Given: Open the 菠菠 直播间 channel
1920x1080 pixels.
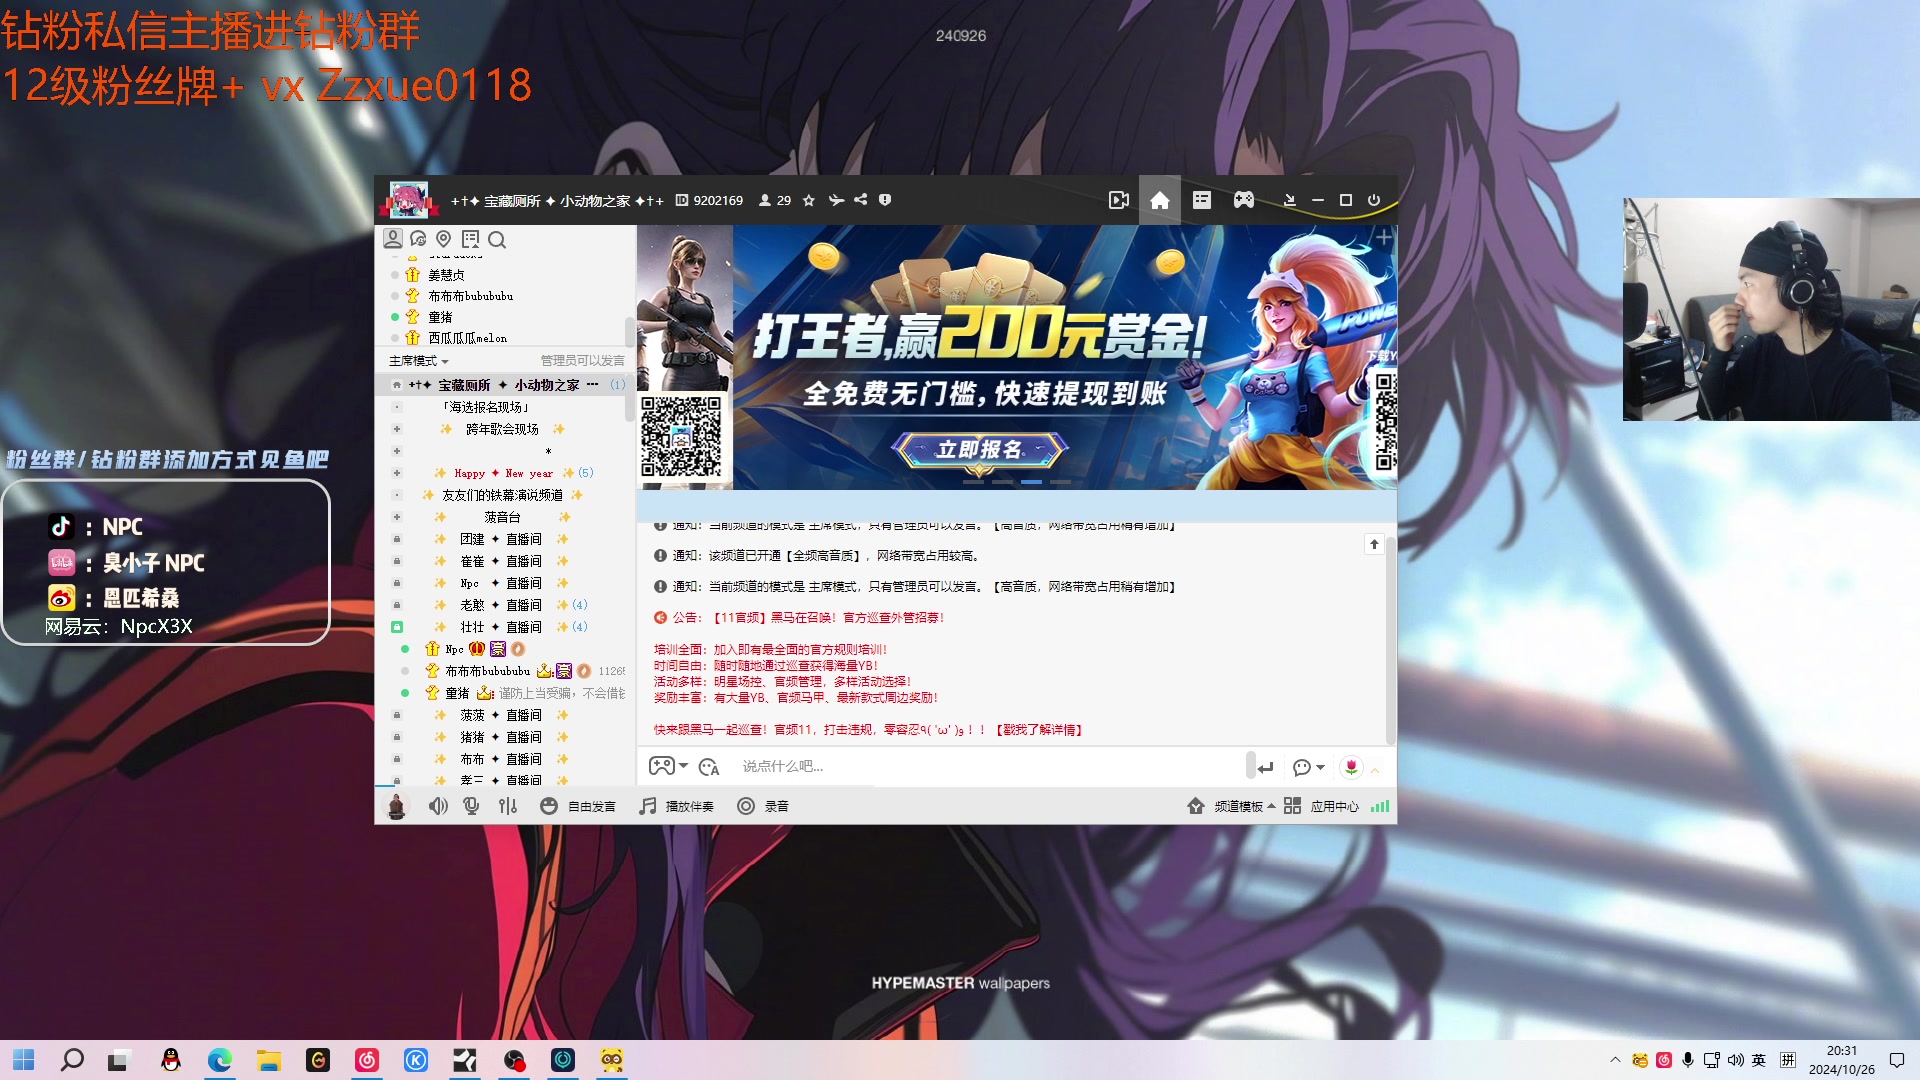Looking at the screenshot, I should pyautogui.click(x=501, y=715).
